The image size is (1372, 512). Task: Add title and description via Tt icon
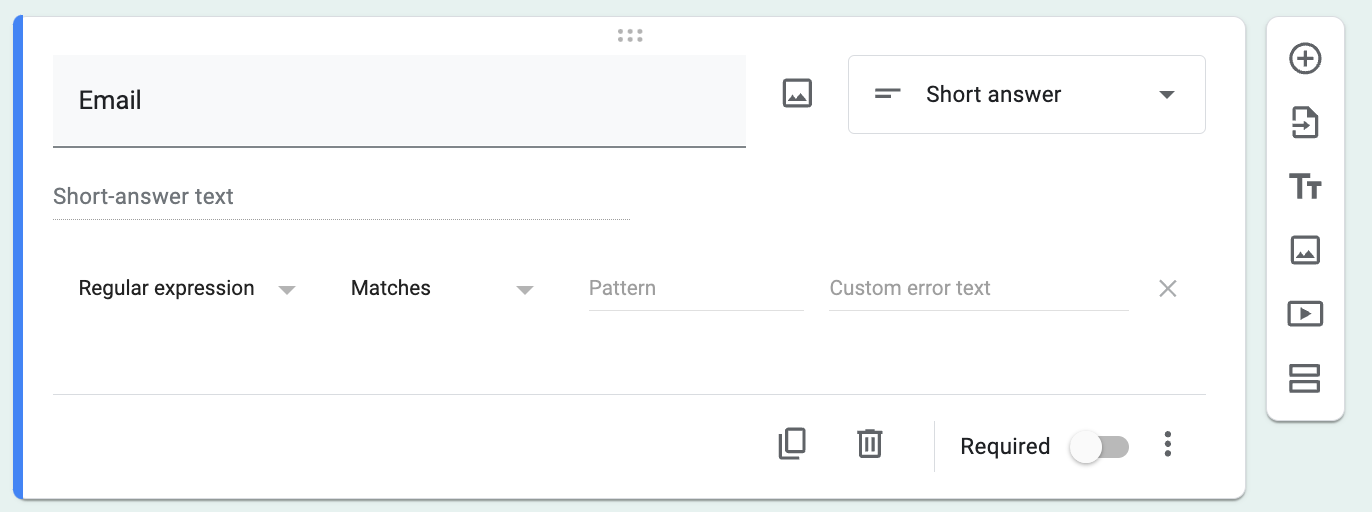tap(1305, 186)
